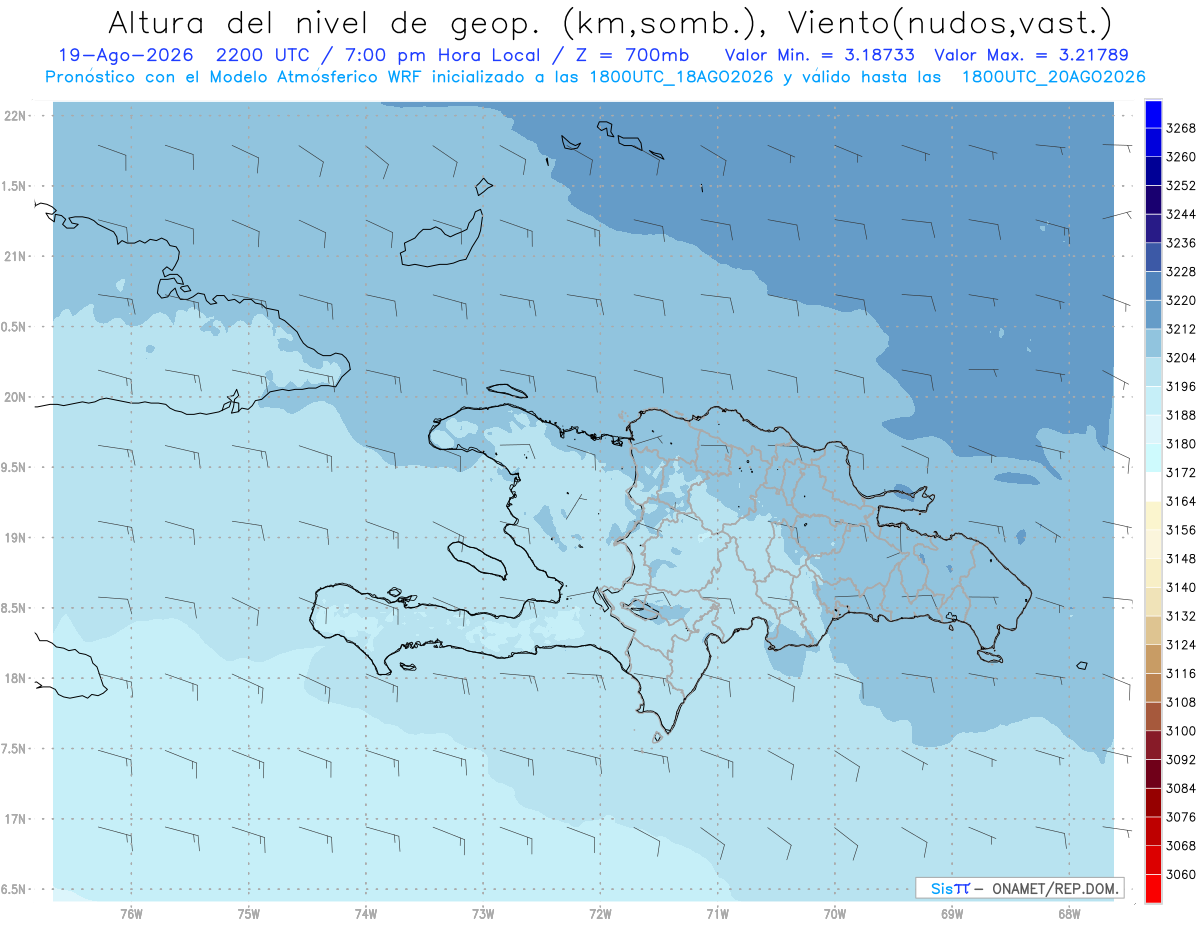Click the '22N' latitude label
1200x927 pixels.
[x=15, y=116]
